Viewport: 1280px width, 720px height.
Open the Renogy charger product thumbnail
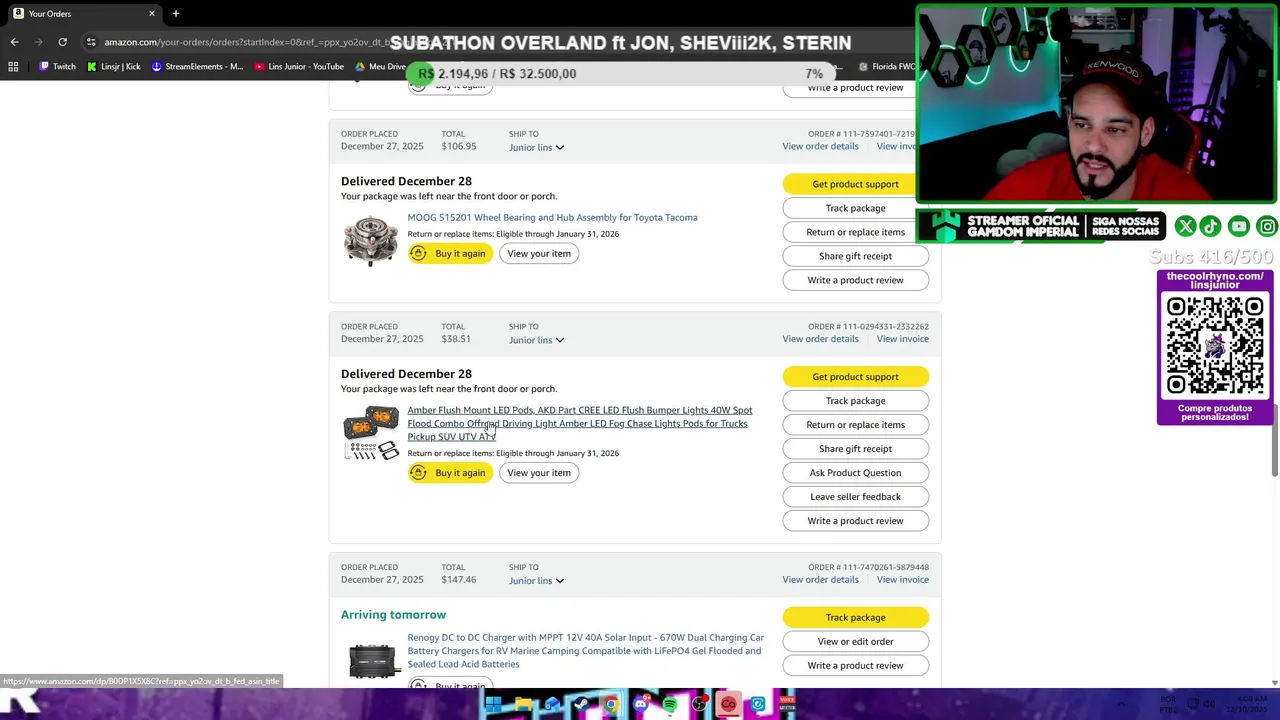[372, 661]
